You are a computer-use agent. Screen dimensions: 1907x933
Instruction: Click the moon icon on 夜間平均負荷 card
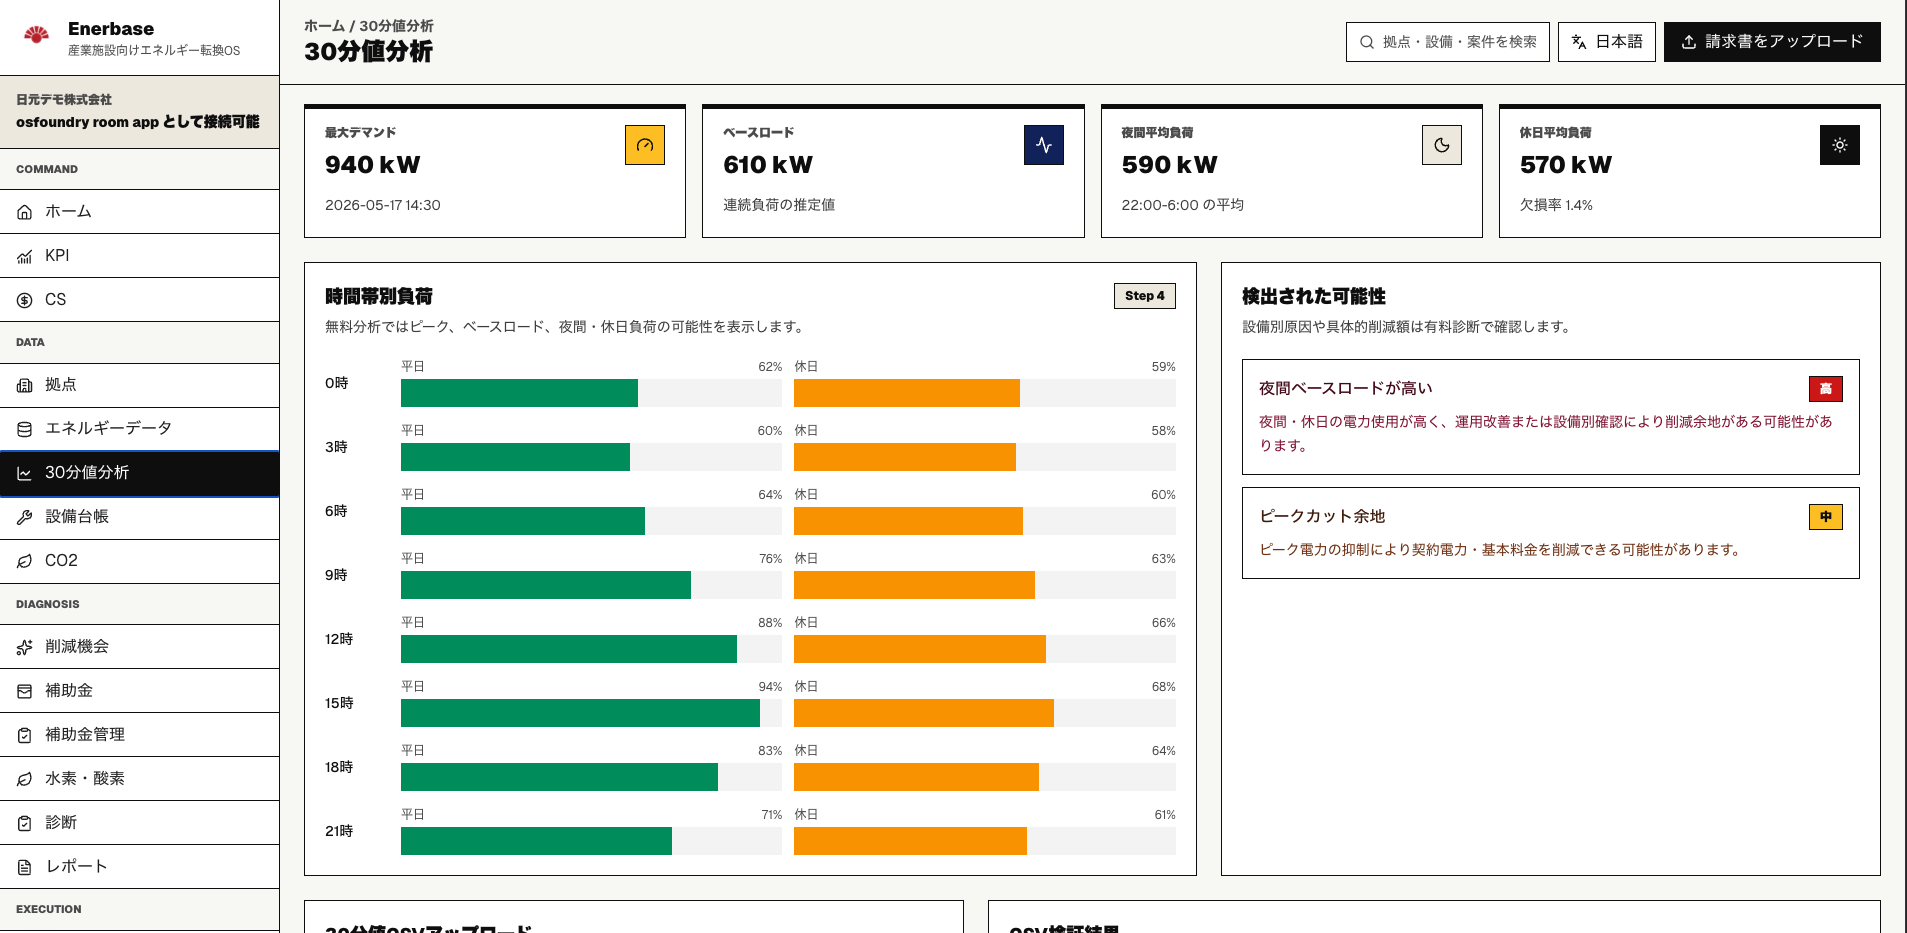pos(1442,145)
